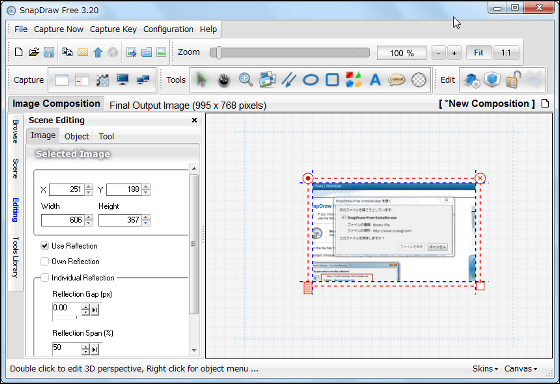Click the Y position spinner arrows
Image resolution: width=560 pixels, height=384 pixels.
146,189
